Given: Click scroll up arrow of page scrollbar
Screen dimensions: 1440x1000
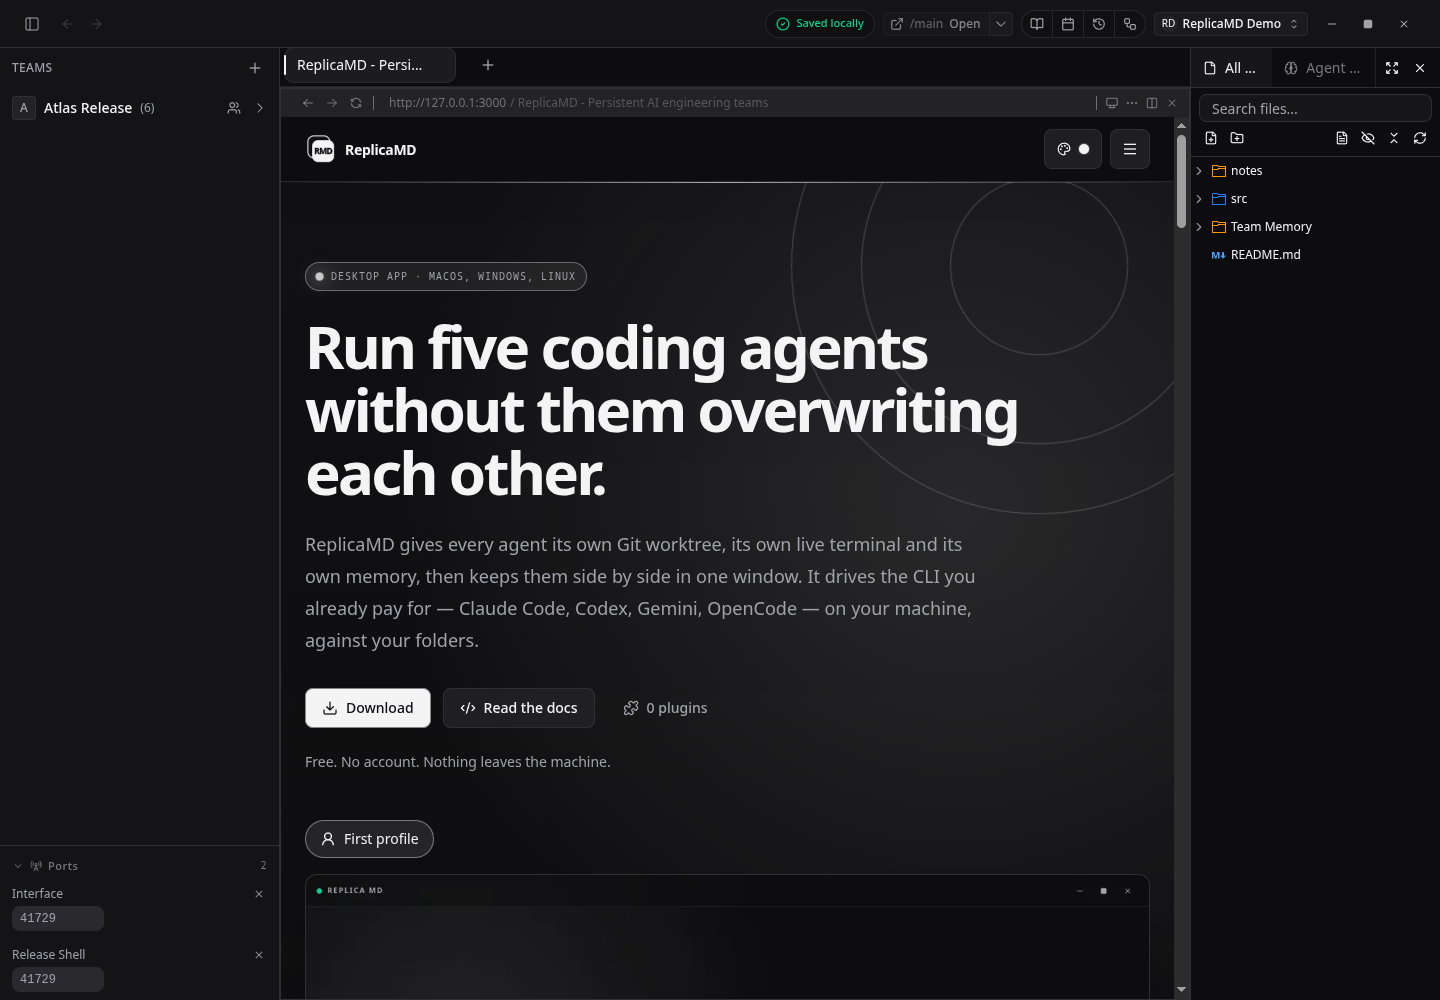Looking at the screenshot, I should [x=1181, y=126].
